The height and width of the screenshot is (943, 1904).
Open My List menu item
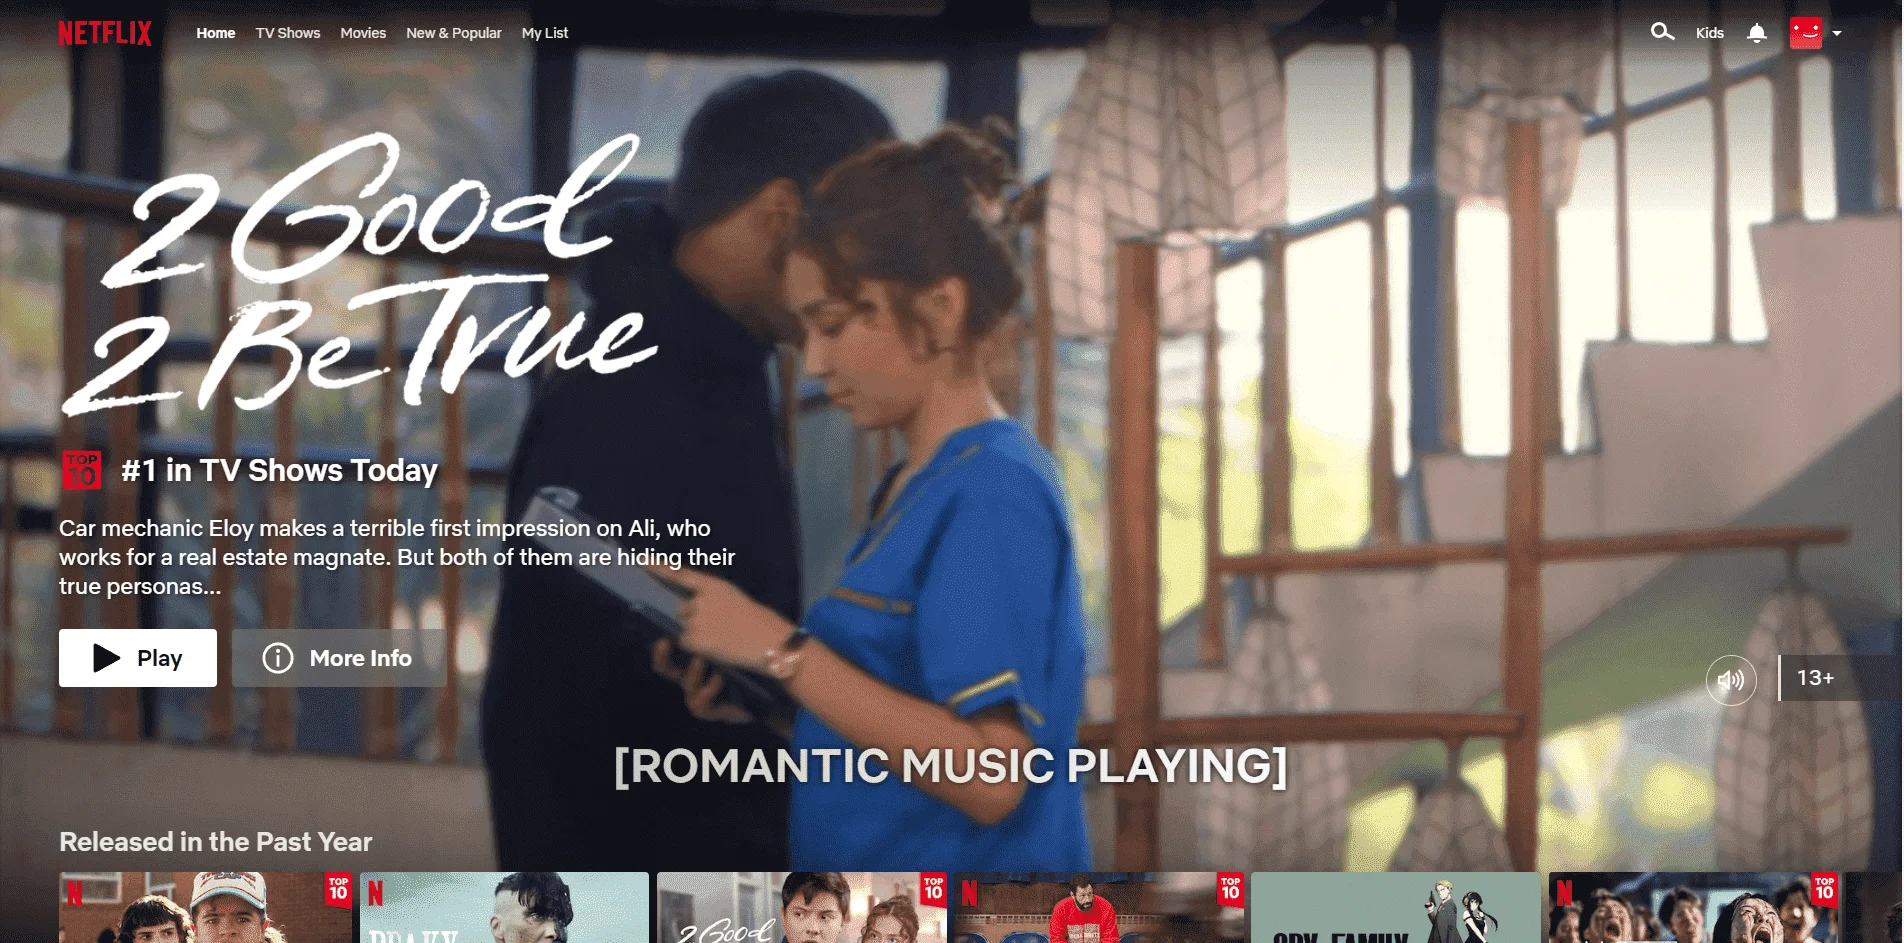tap(545, 33)
